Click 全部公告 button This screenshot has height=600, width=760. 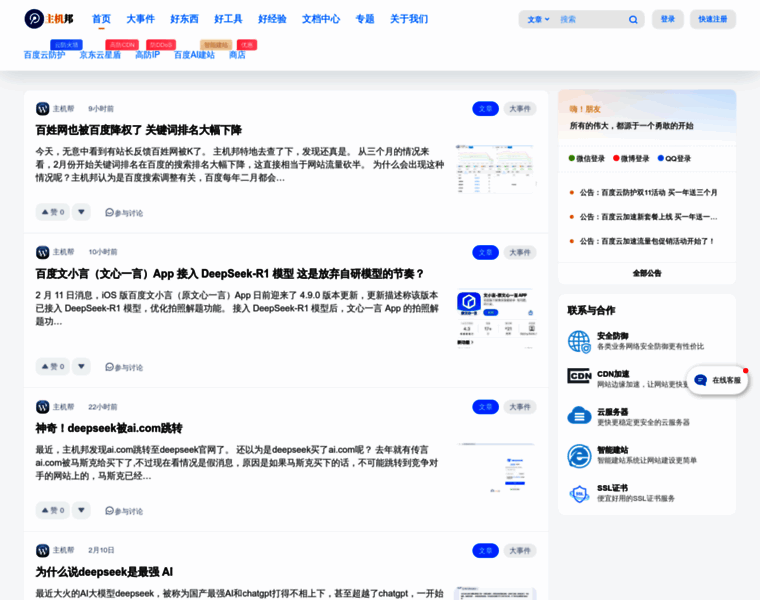click(647, 273)
